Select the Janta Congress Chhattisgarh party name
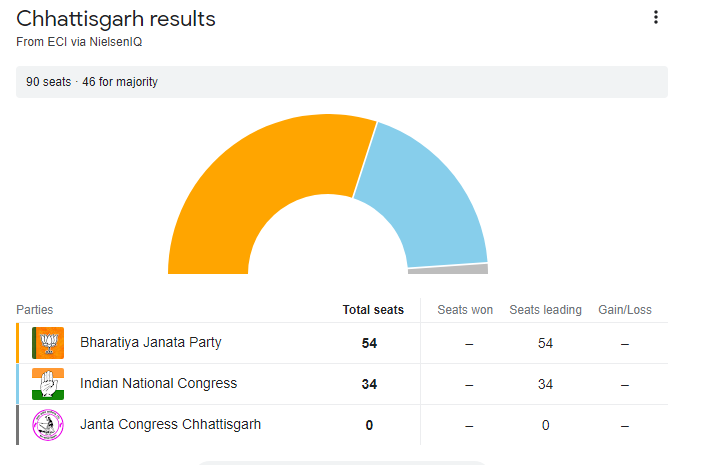709x465 pixels. click(x=170, y=424)
